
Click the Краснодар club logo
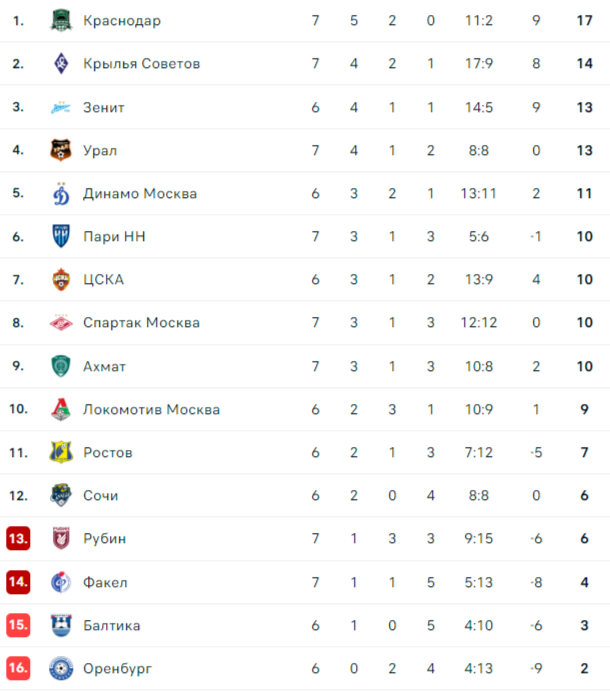(61, 20)
